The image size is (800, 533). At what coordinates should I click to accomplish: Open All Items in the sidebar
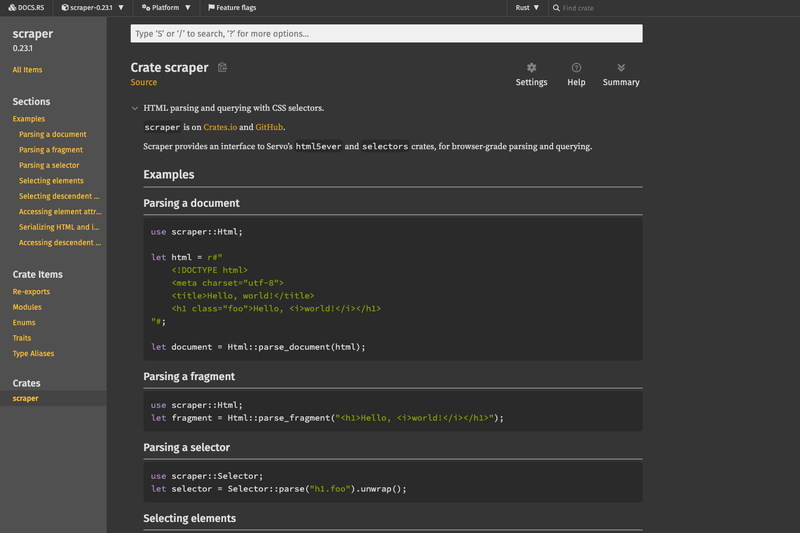[x=28, y=70]
